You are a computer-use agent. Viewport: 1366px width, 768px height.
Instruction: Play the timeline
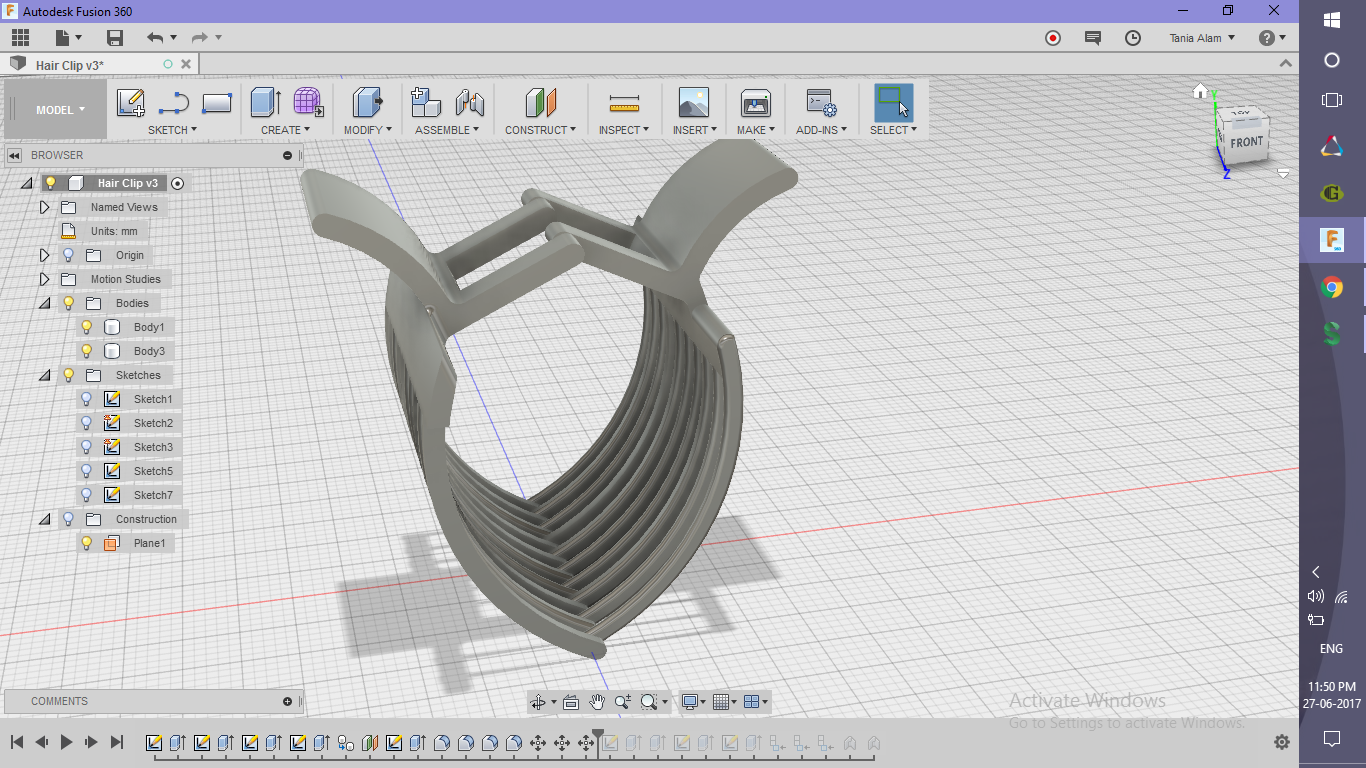(x=67, y=742)
